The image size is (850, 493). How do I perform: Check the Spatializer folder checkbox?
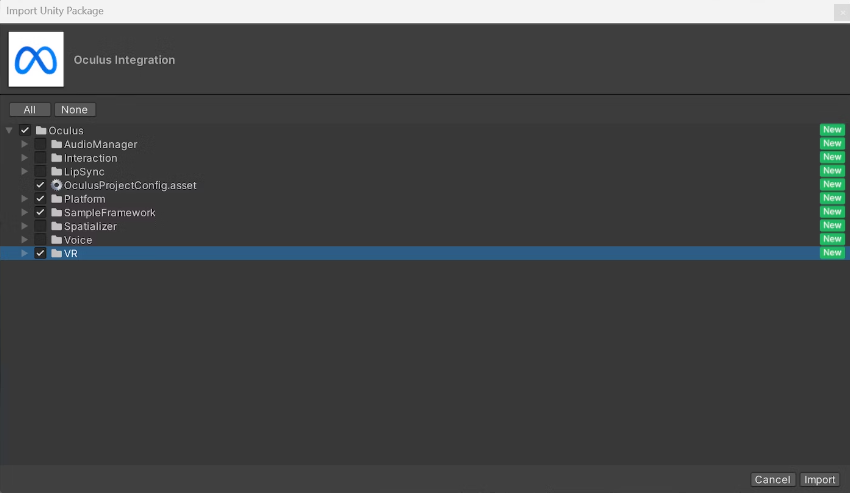(40, 226)
